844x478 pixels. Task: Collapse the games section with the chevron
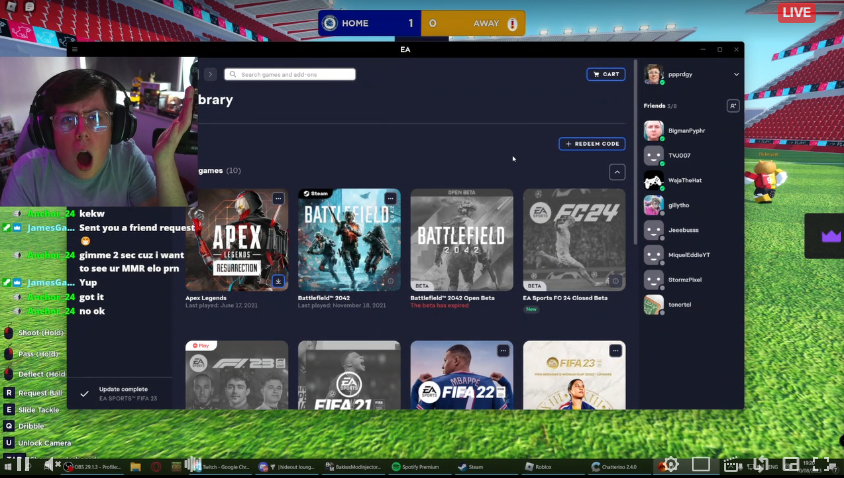click(617, 172)
